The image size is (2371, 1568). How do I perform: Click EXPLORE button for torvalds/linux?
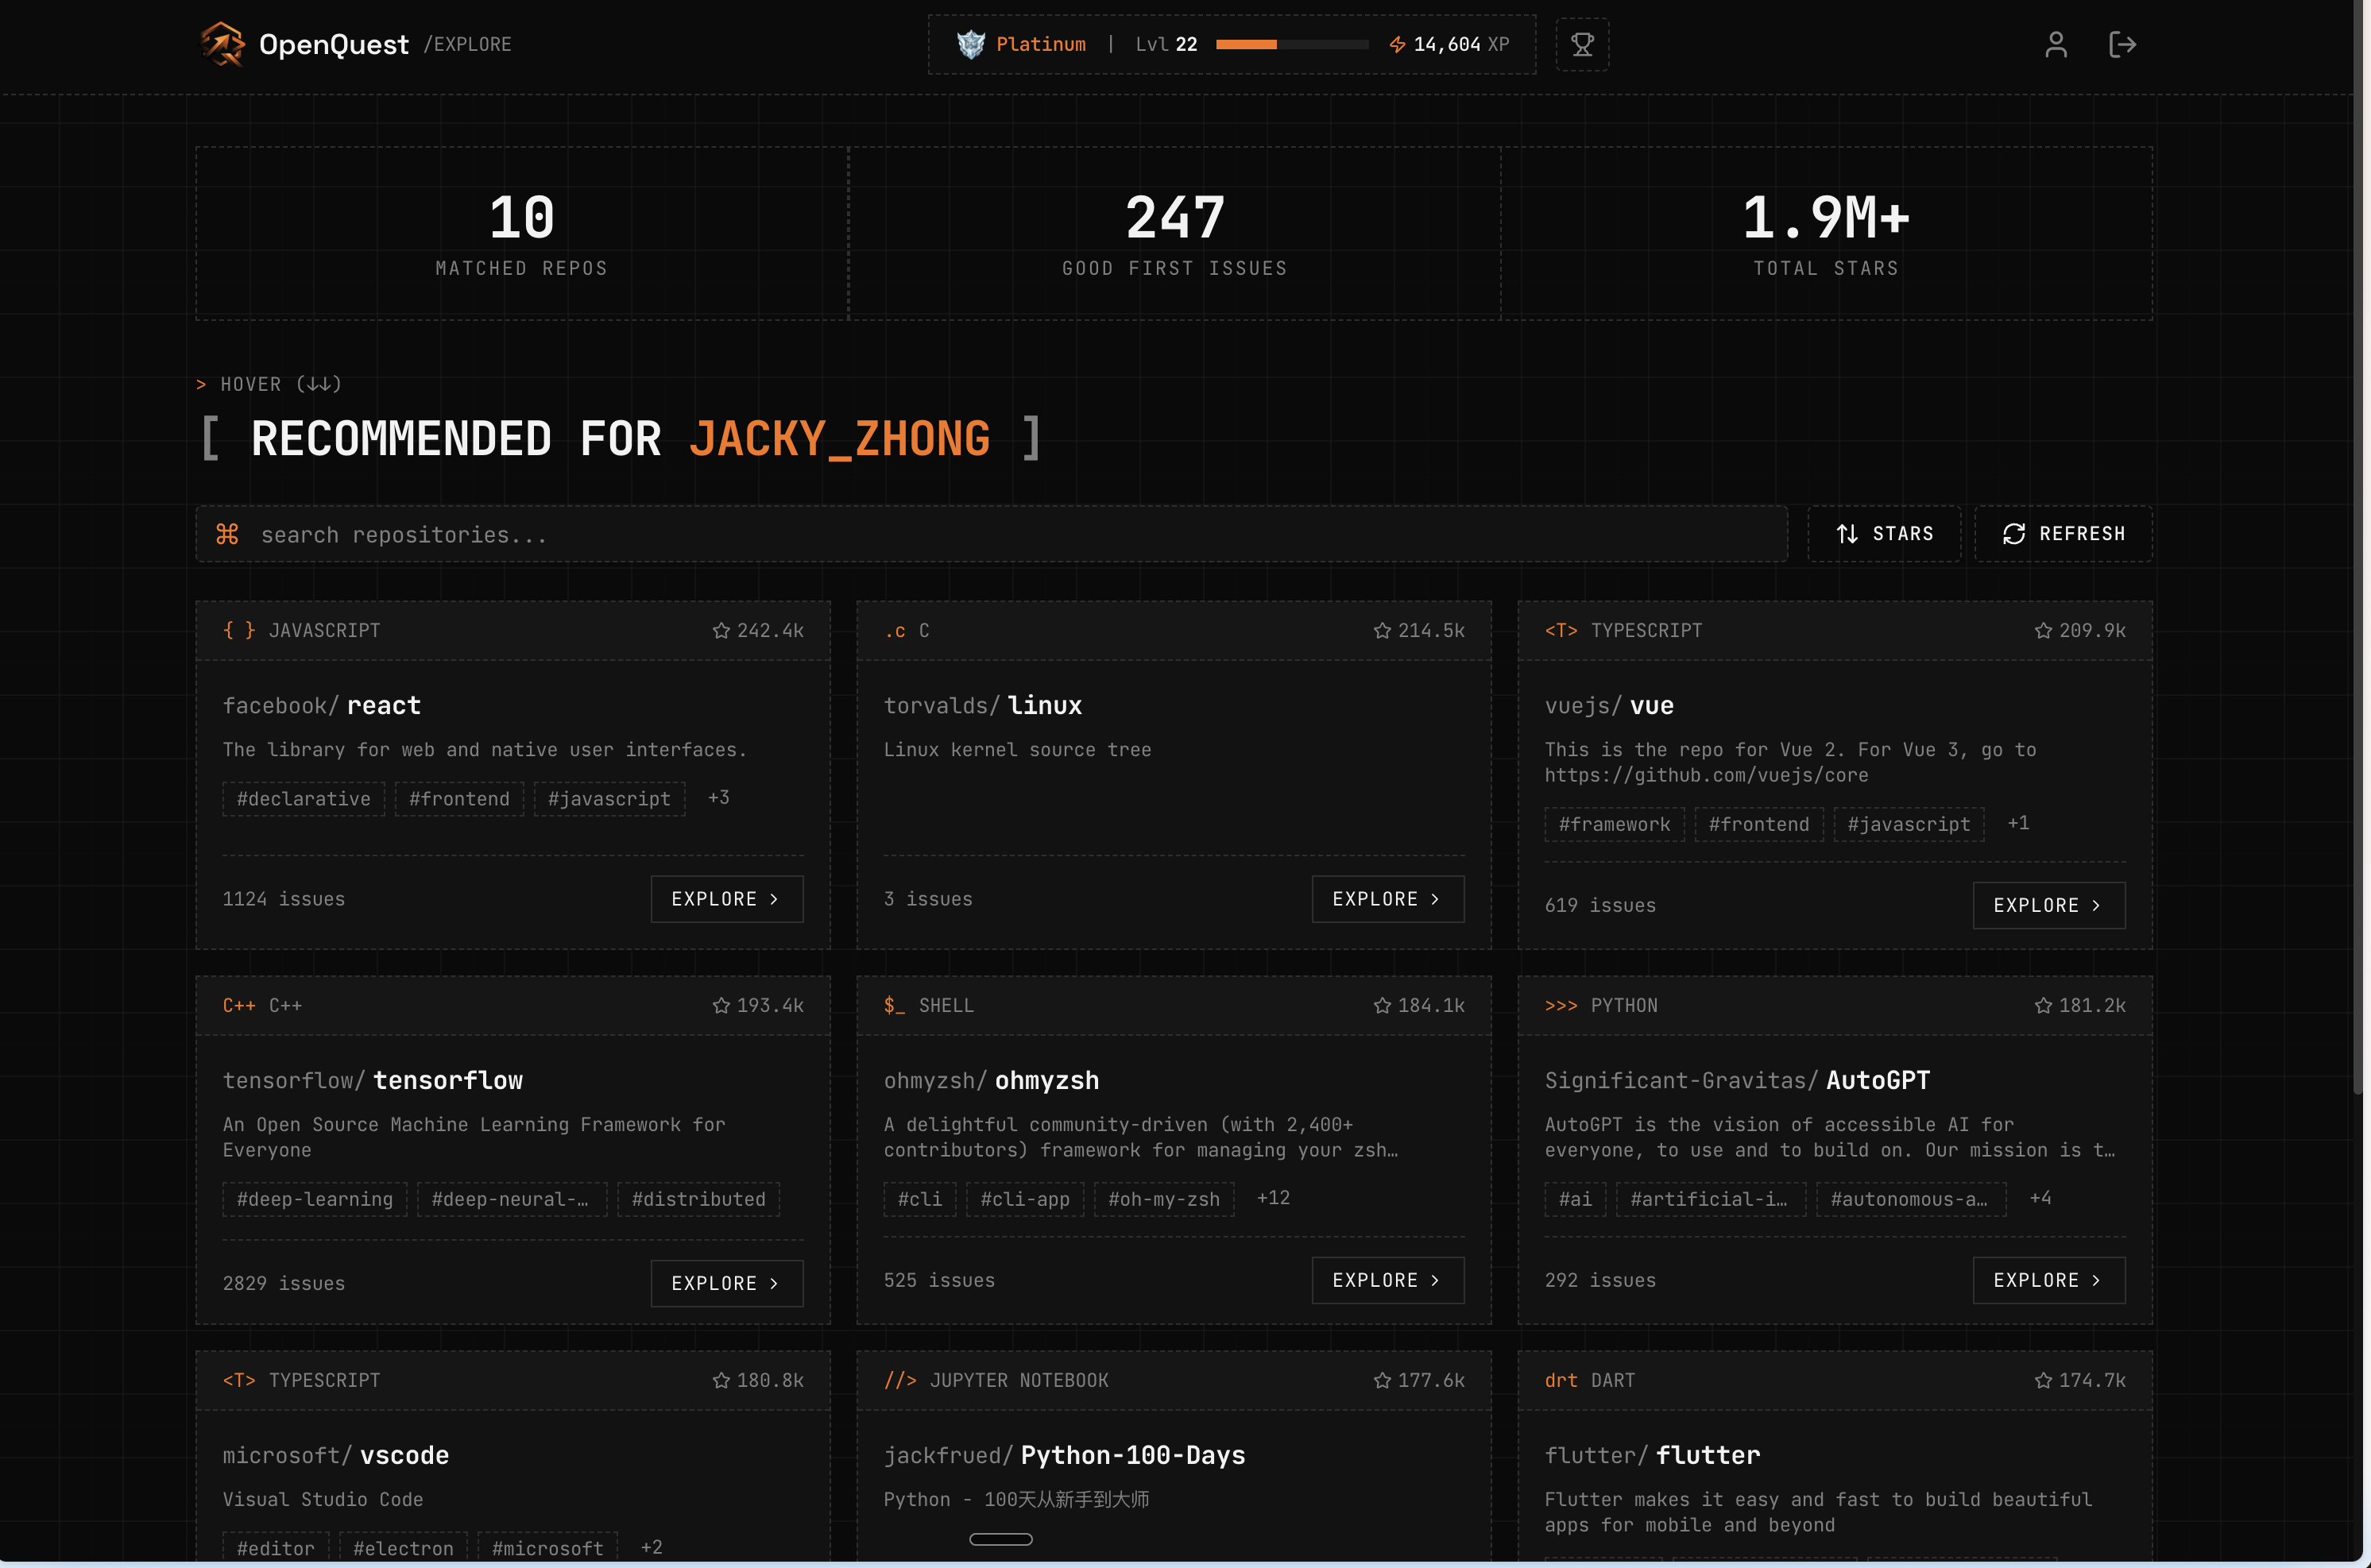[1387, 899]
